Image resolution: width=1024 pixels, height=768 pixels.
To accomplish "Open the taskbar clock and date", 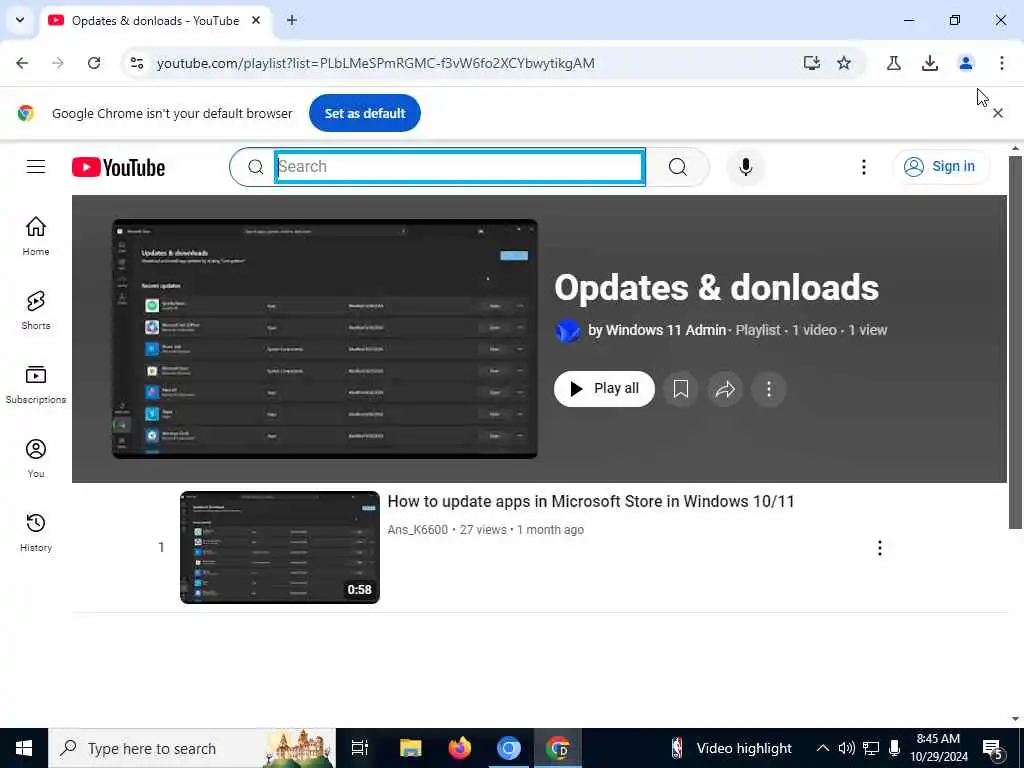I will (x=938, y=748).
